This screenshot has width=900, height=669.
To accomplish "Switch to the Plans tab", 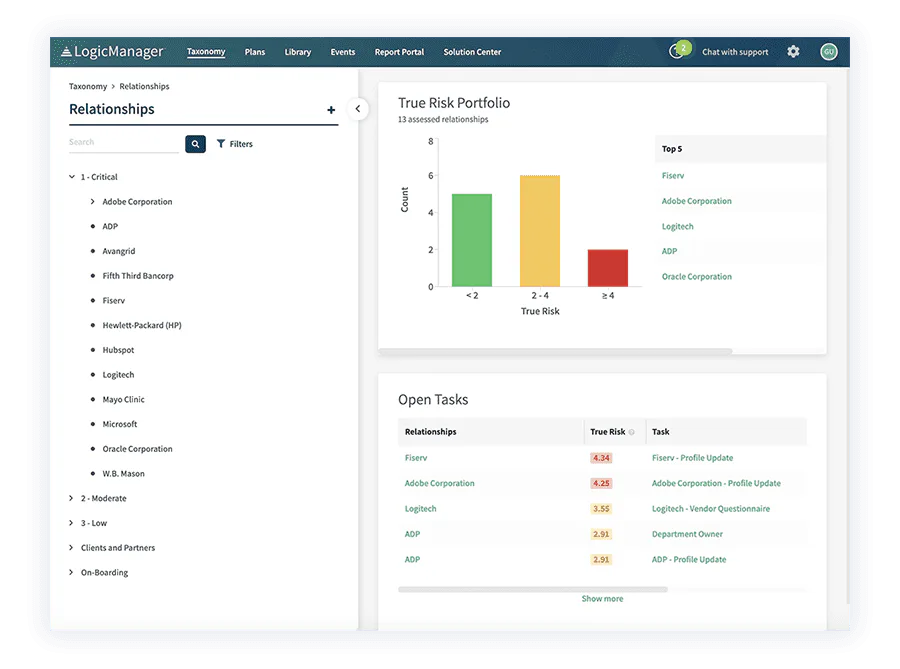I will coord(254,52).
